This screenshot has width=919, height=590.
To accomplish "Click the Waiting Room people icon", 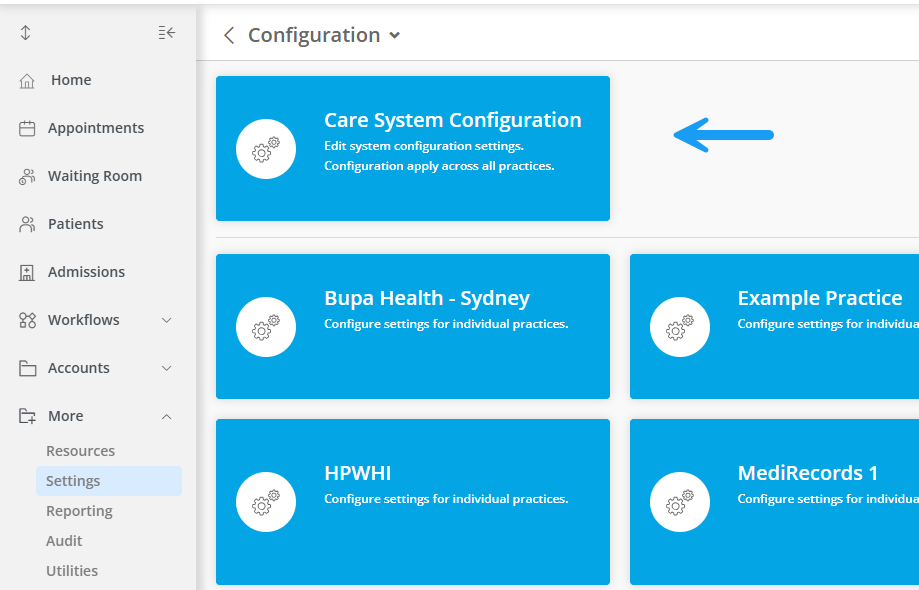I will coord(27,176).
